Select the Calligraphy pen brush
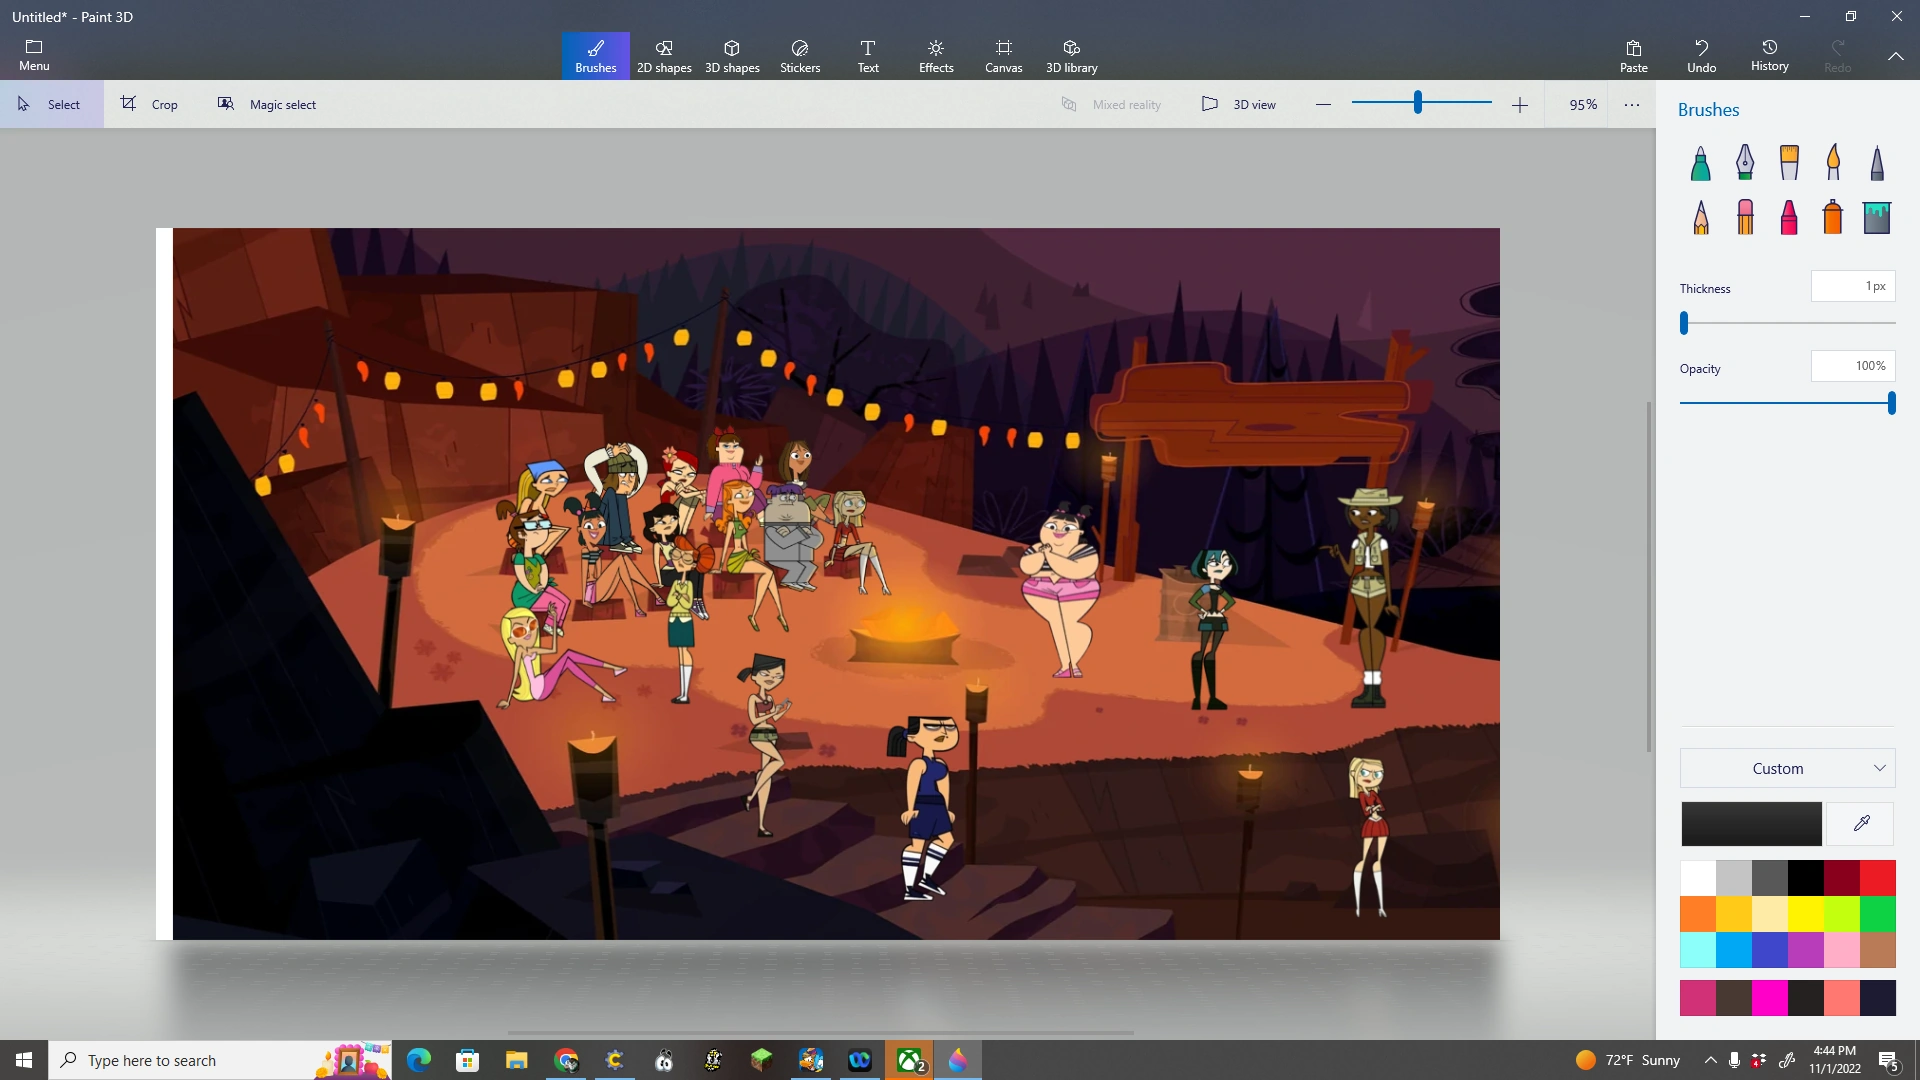This screenshot has height=1080, width=1920. [1745, 162]
